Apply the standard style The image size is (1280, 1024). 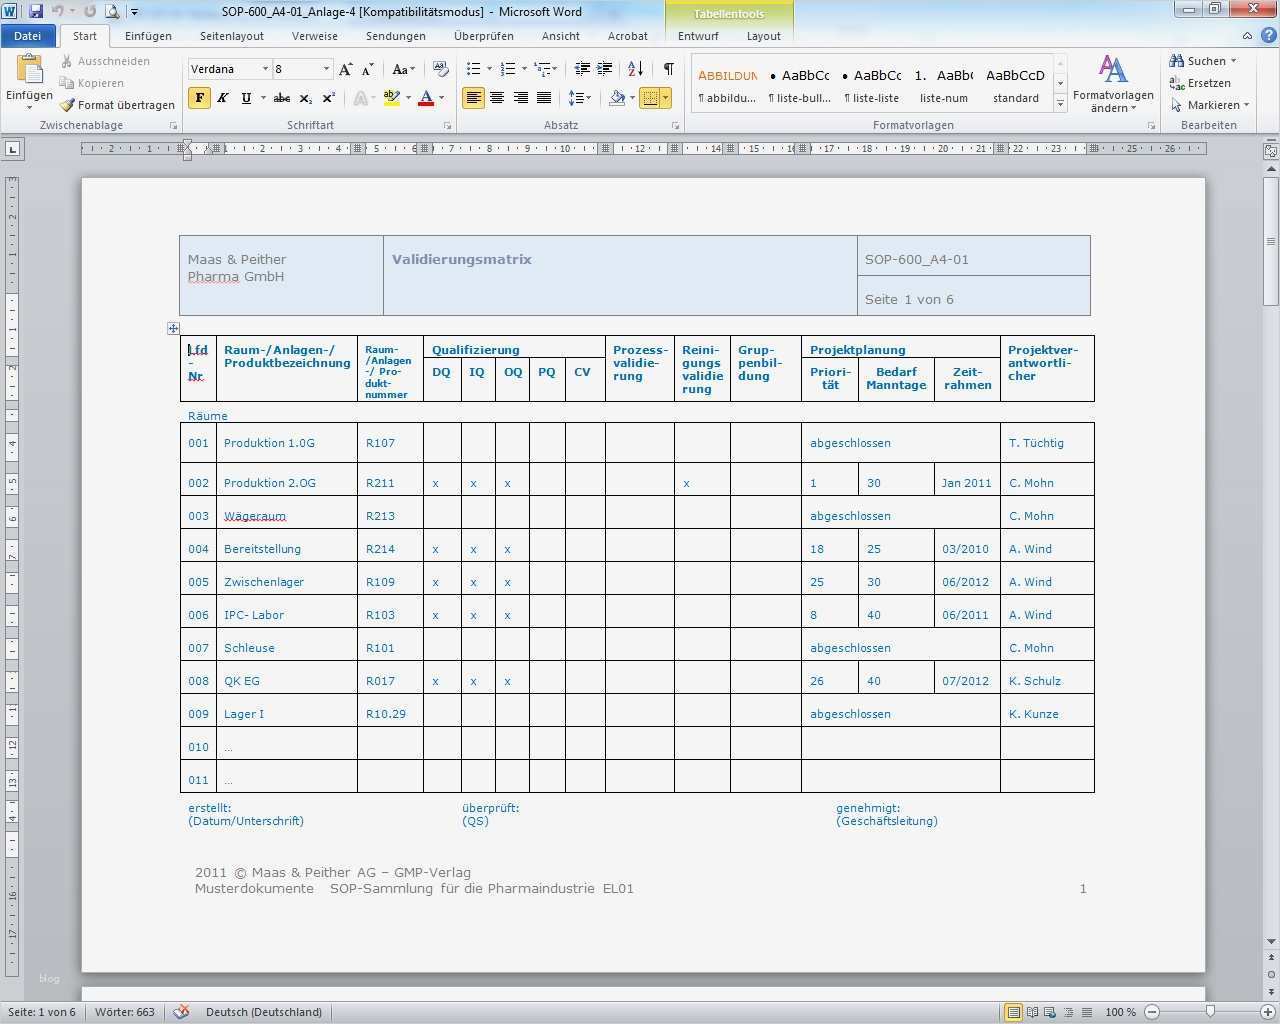1016,86
